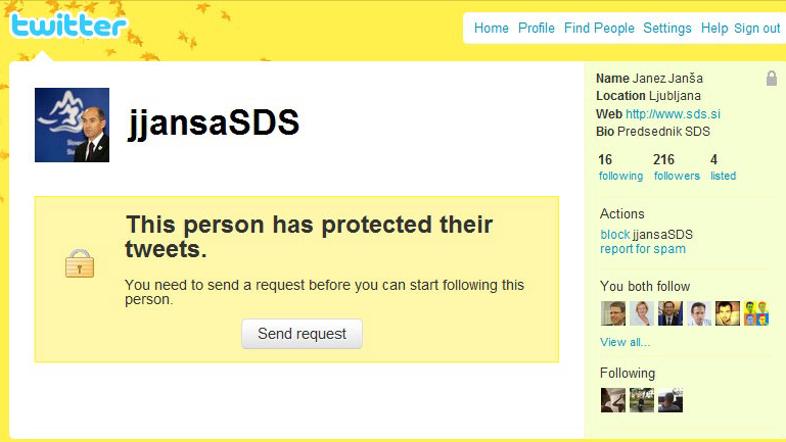Click the padlock icon beside the profile name
Screen dimensions: 786x442
(771, 78)
